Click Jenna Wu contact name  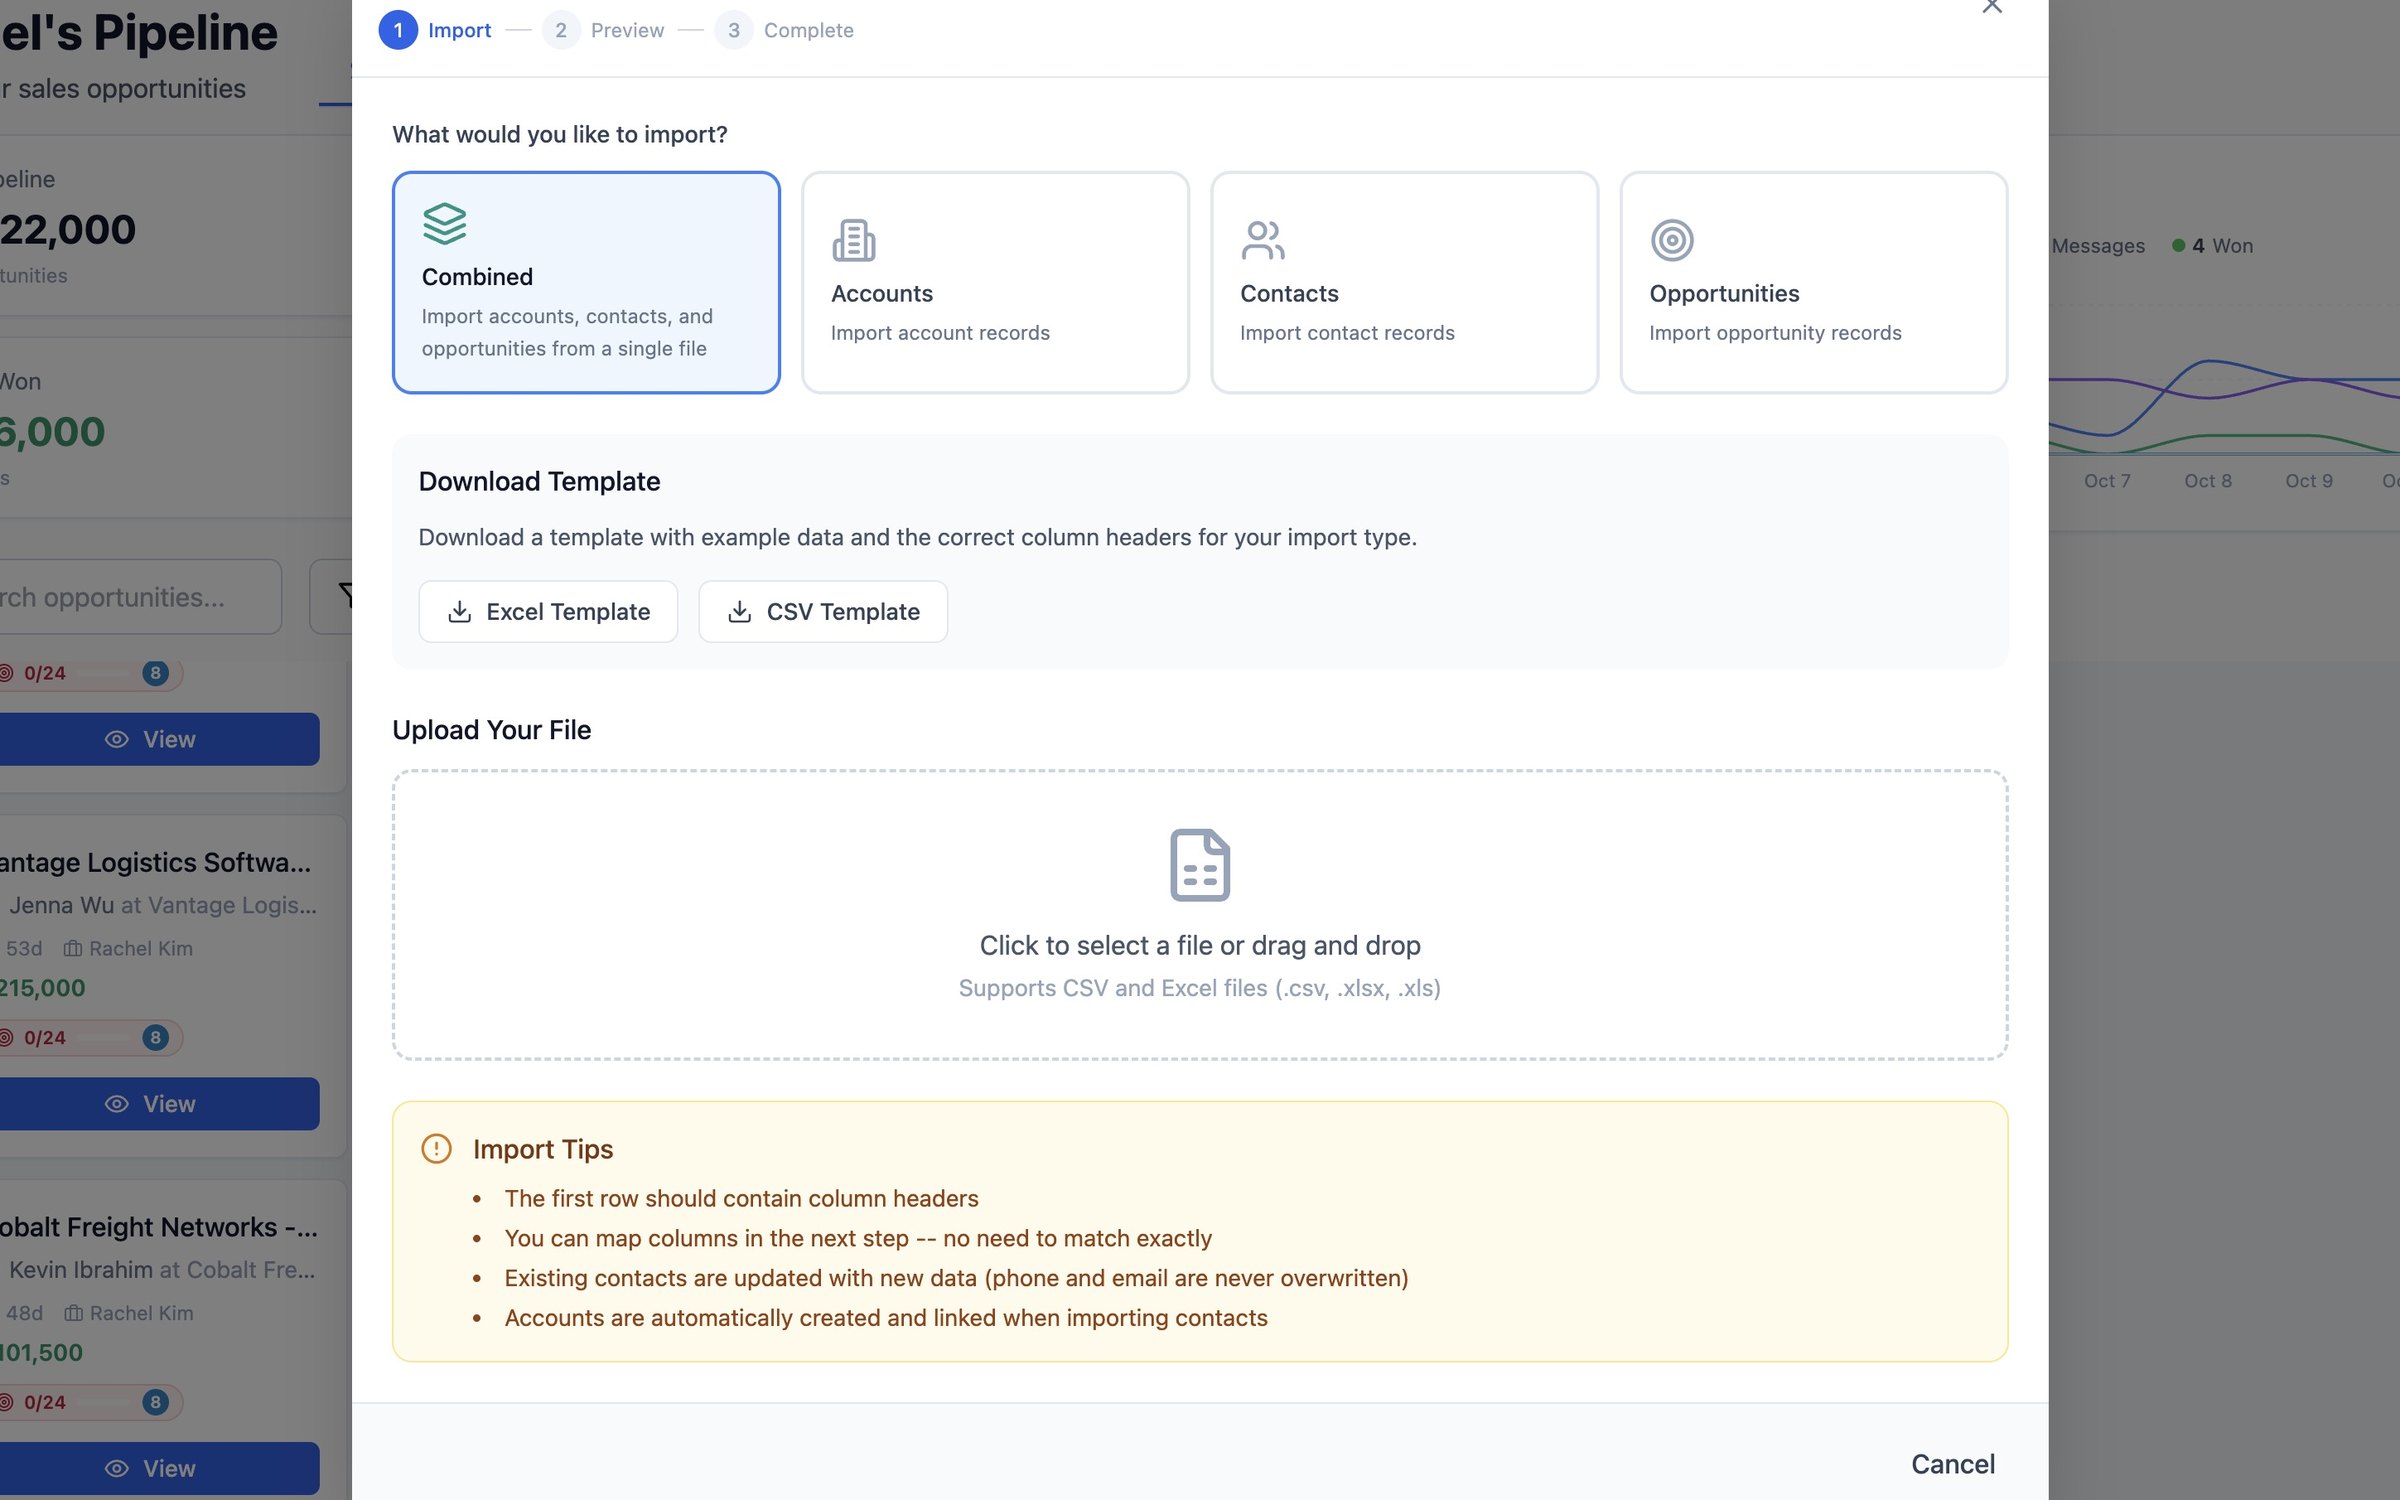(x=62, y=905)
